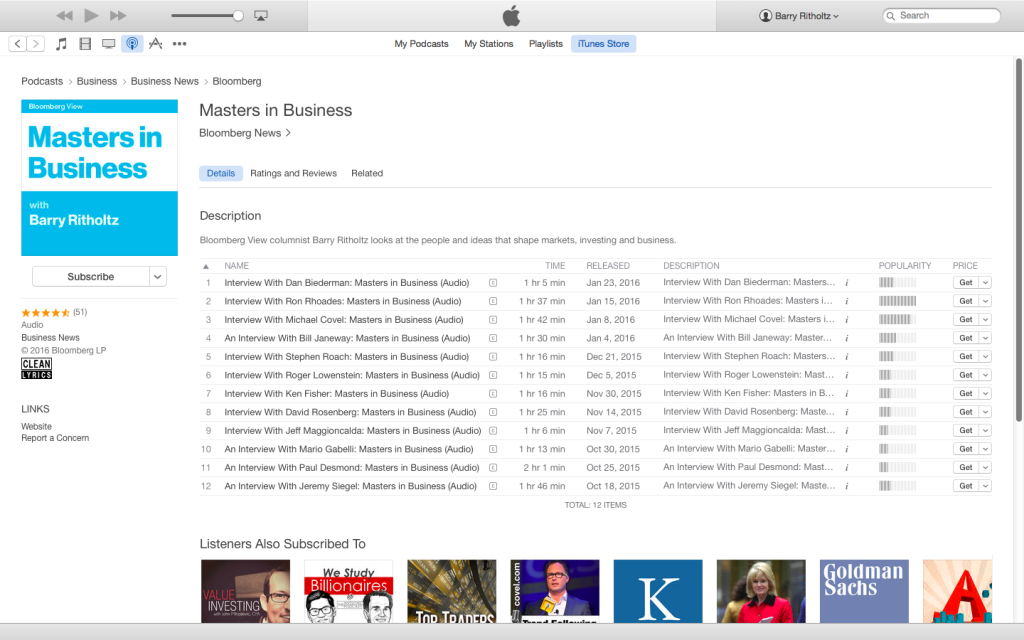Select the Podcasts icon
The image size is (1024, 640).
point(132,44)
